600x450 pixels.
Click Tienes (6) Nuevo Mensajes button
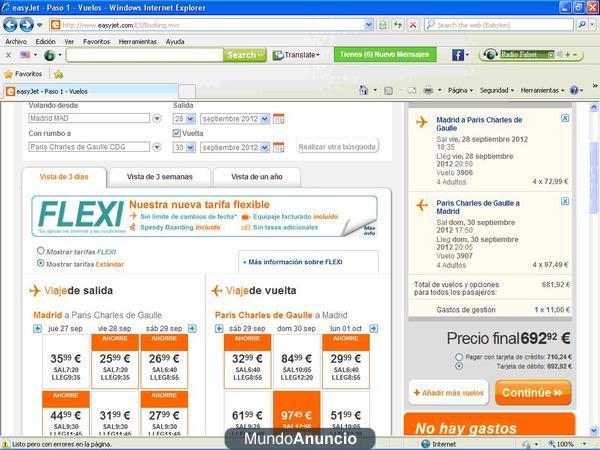coord(385,54)
